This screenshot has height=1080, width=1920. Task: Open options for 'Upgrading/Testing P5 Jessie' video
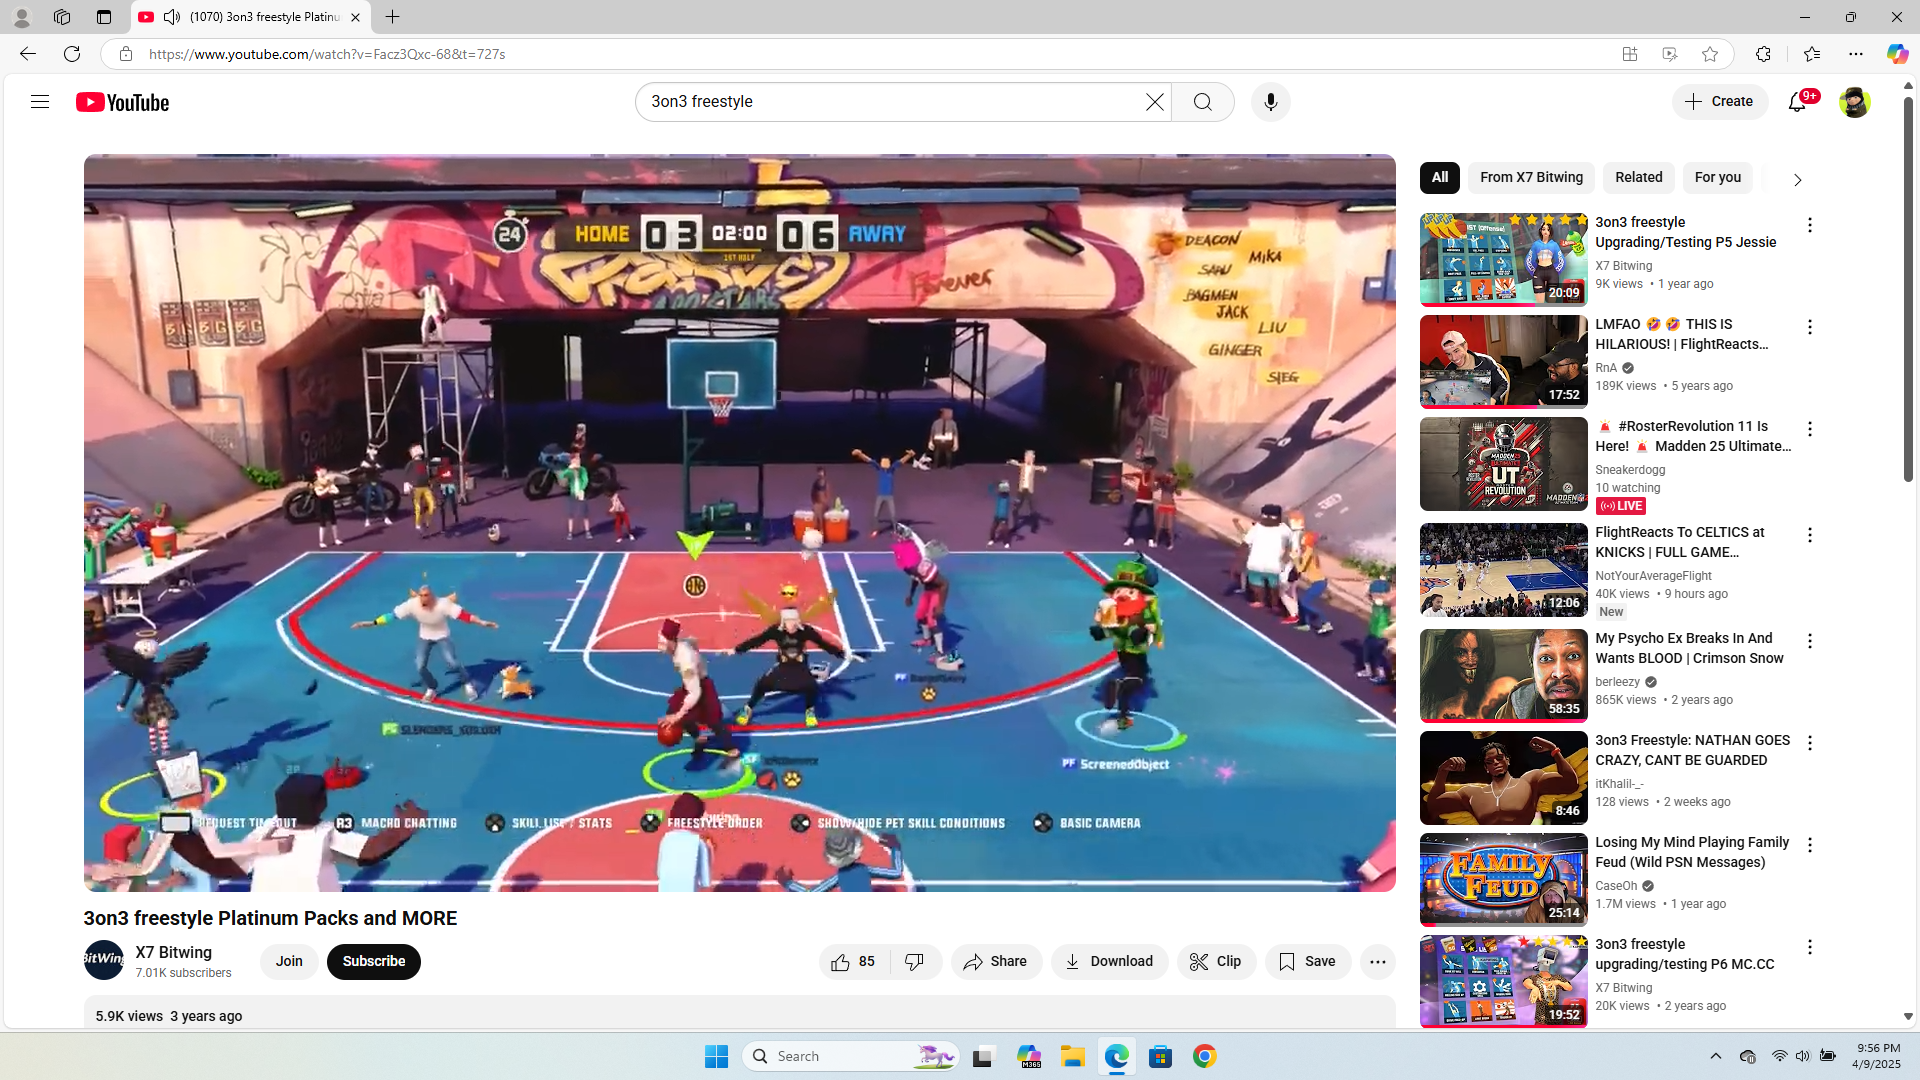pyautogui.click(x=1809, y=225)
